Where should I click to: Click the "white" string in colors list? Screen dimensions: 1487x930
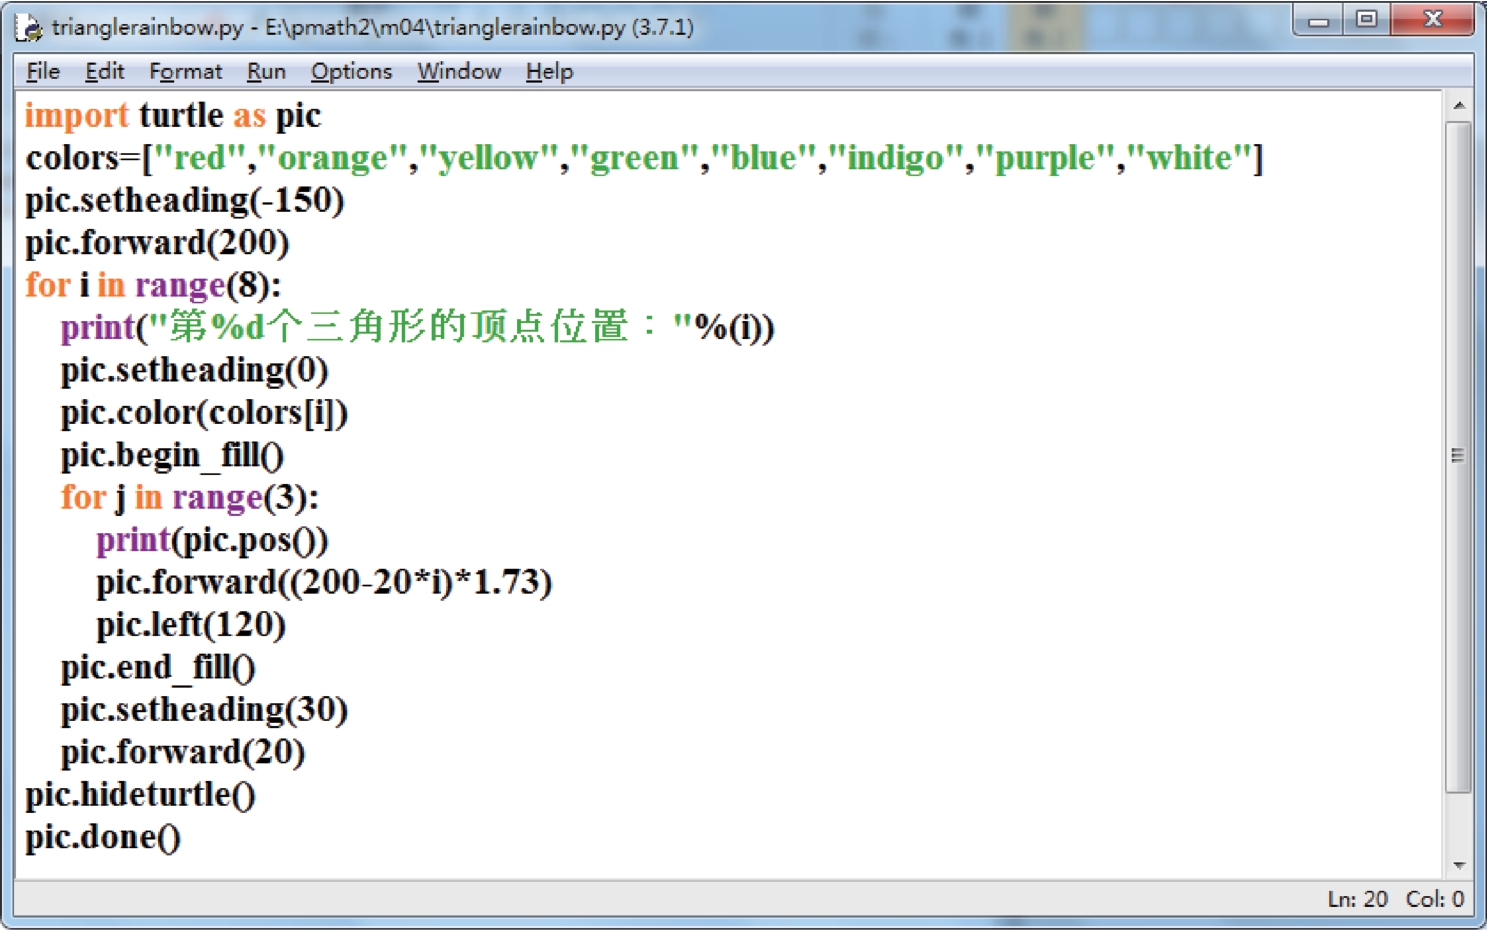pyautogui.click(x=1190, y=158)
